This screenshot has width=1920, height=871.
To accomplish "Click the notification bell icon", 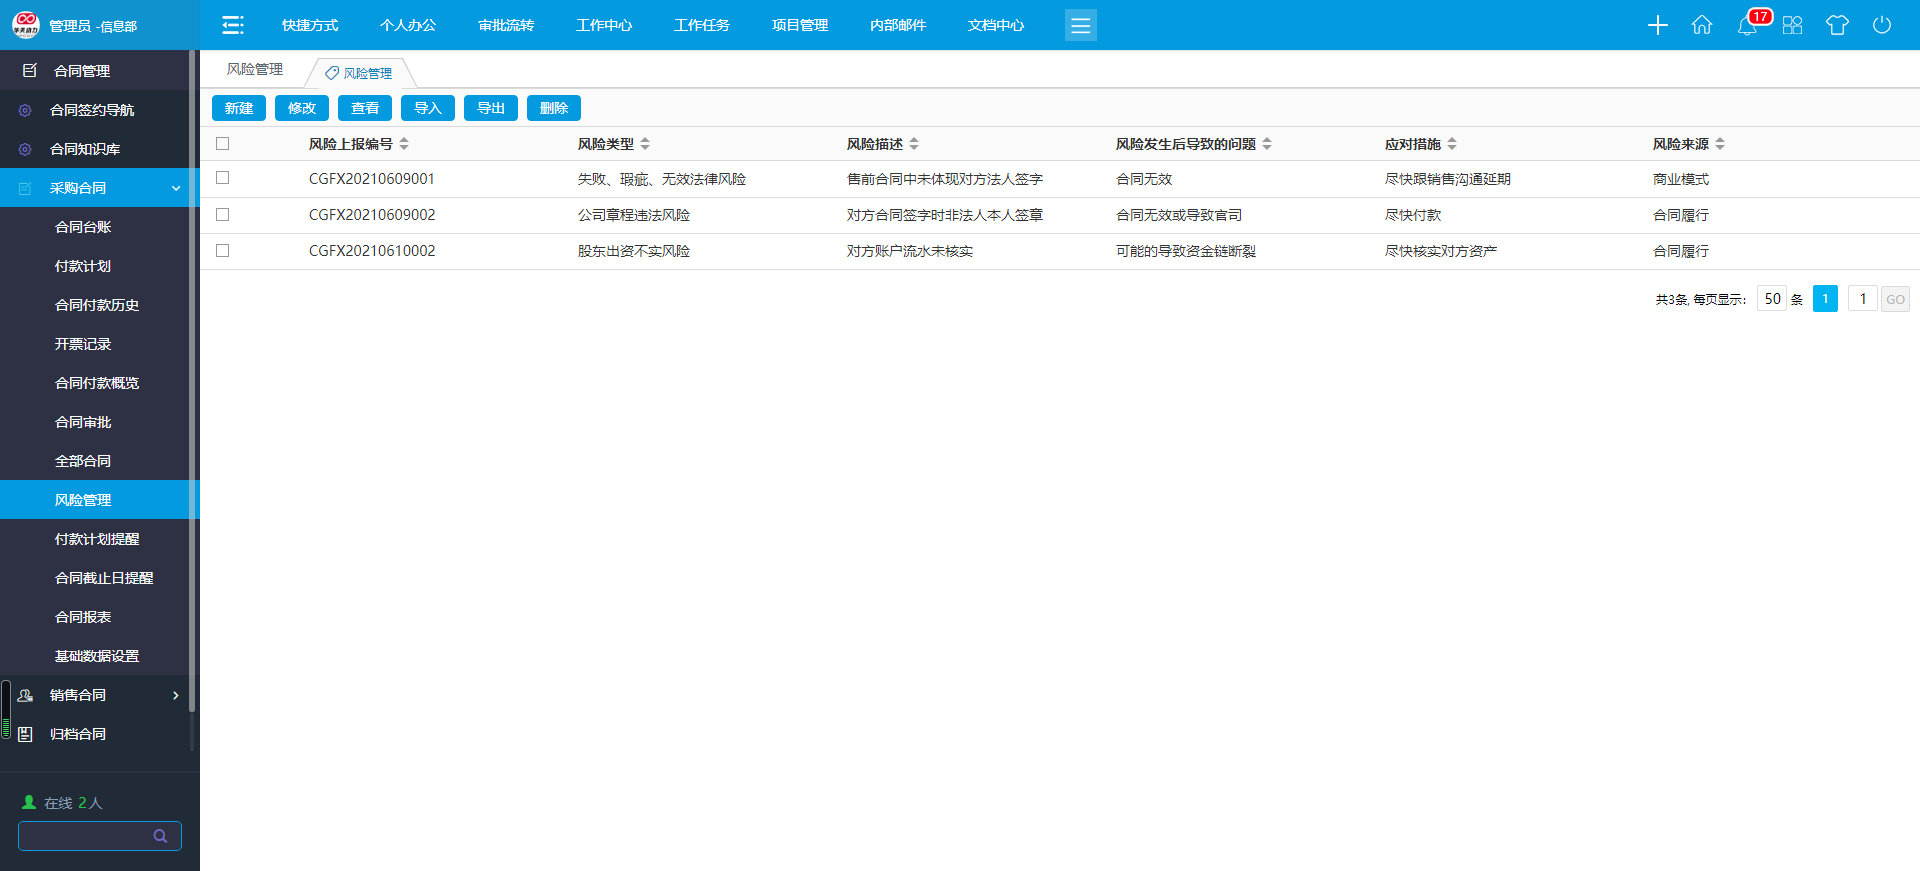I will click(1747, 26).
